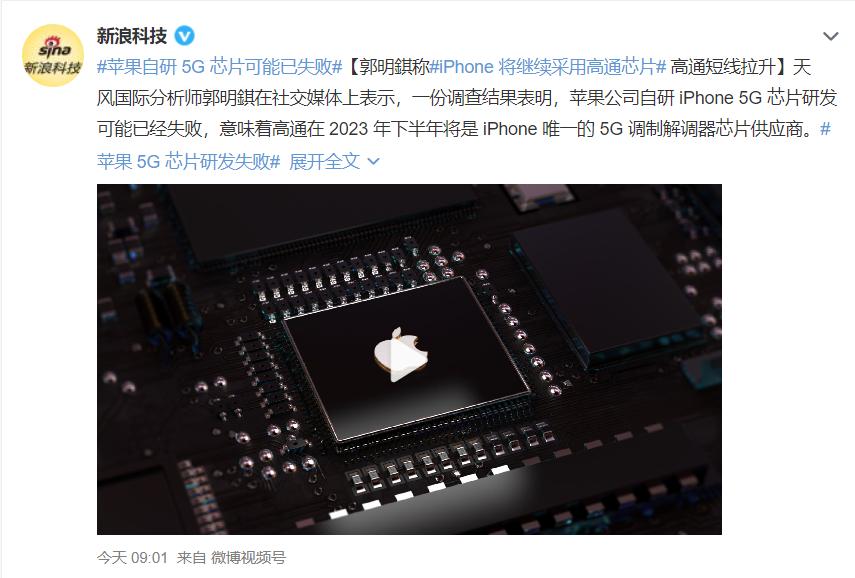Screen dimensions: 855x578
Task: Play the Apple chip video
Action: (x=402, y=361)
